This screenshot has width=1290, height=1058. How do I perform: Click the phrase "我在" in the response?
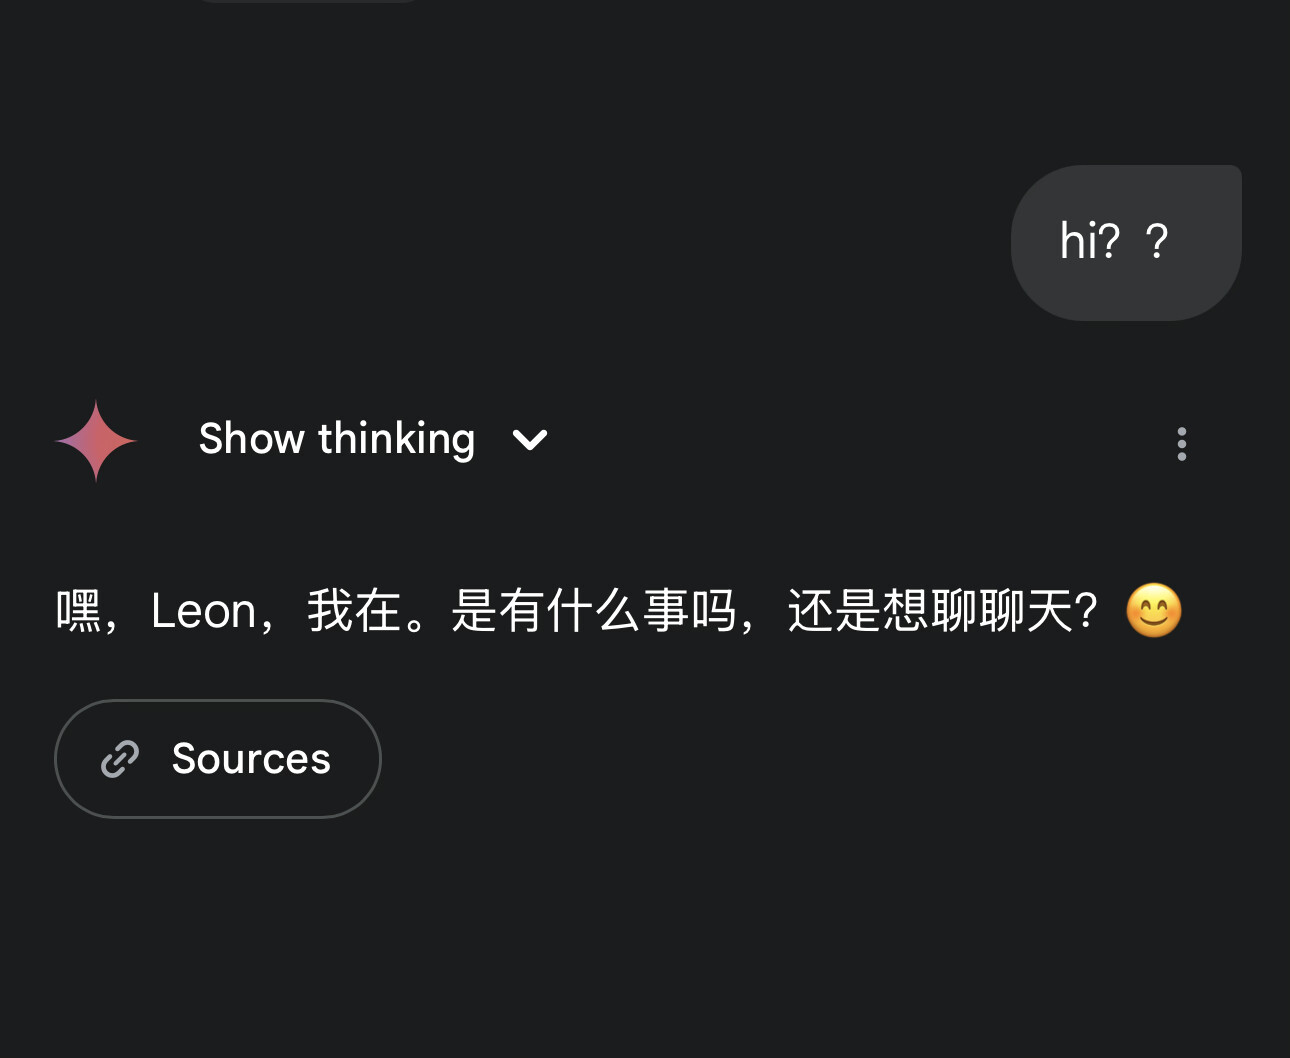pos(354,611)
